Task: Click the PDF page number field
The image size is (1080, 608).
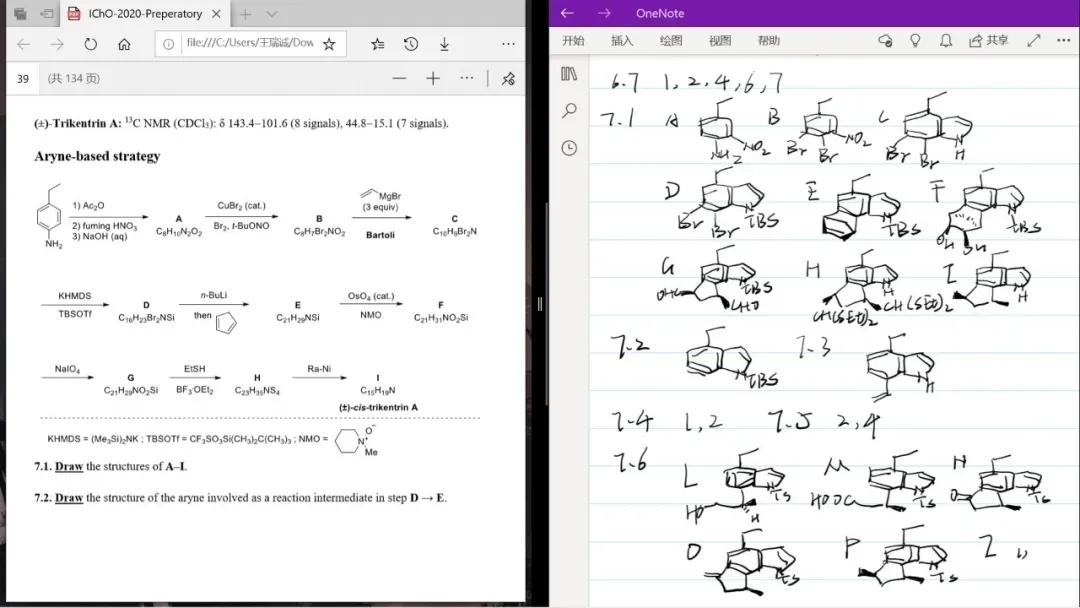Action: 22,79
